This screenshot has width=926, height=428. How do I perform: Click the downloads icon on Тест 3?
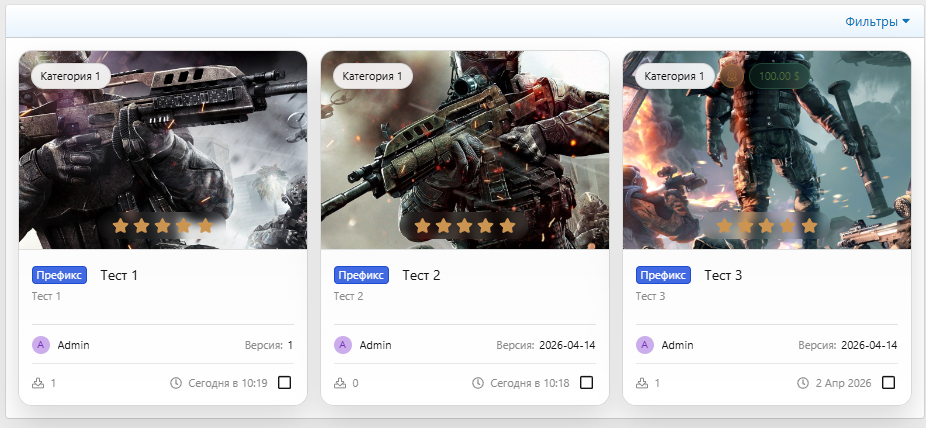[x=641, y=383]
